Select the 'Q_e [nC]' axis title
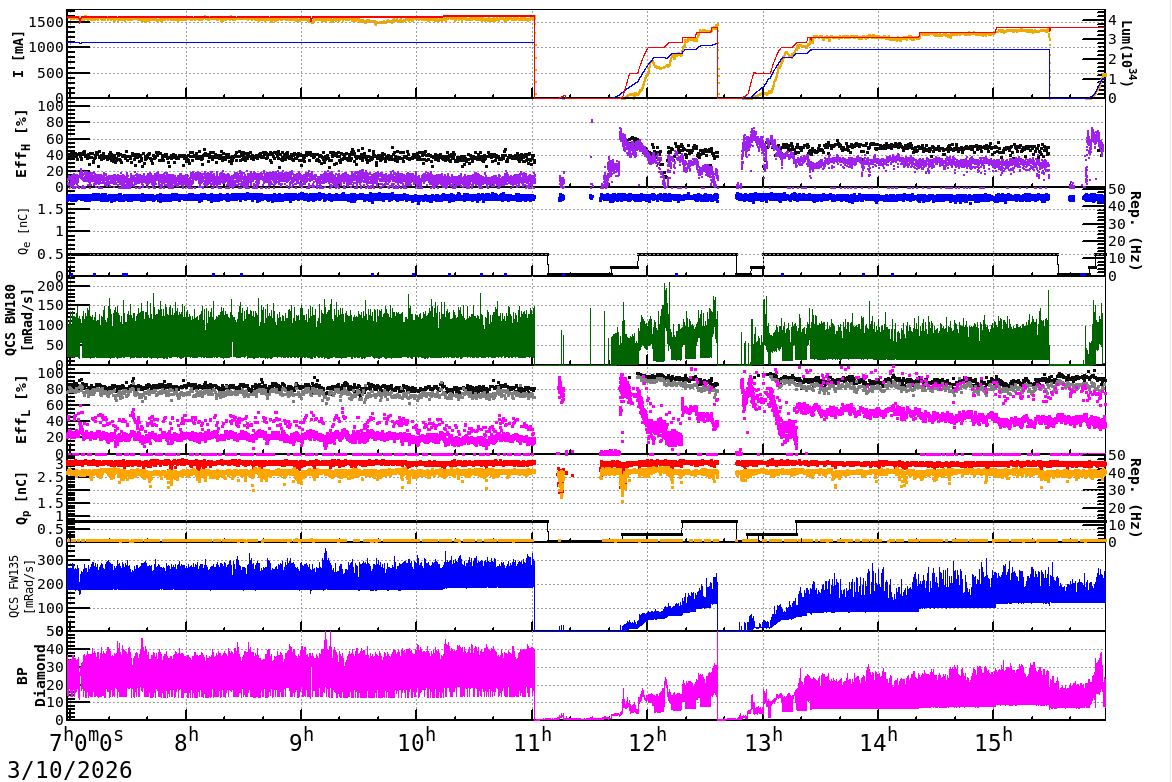Viewport: 1172px width, 782px height. tap(23, 232)
